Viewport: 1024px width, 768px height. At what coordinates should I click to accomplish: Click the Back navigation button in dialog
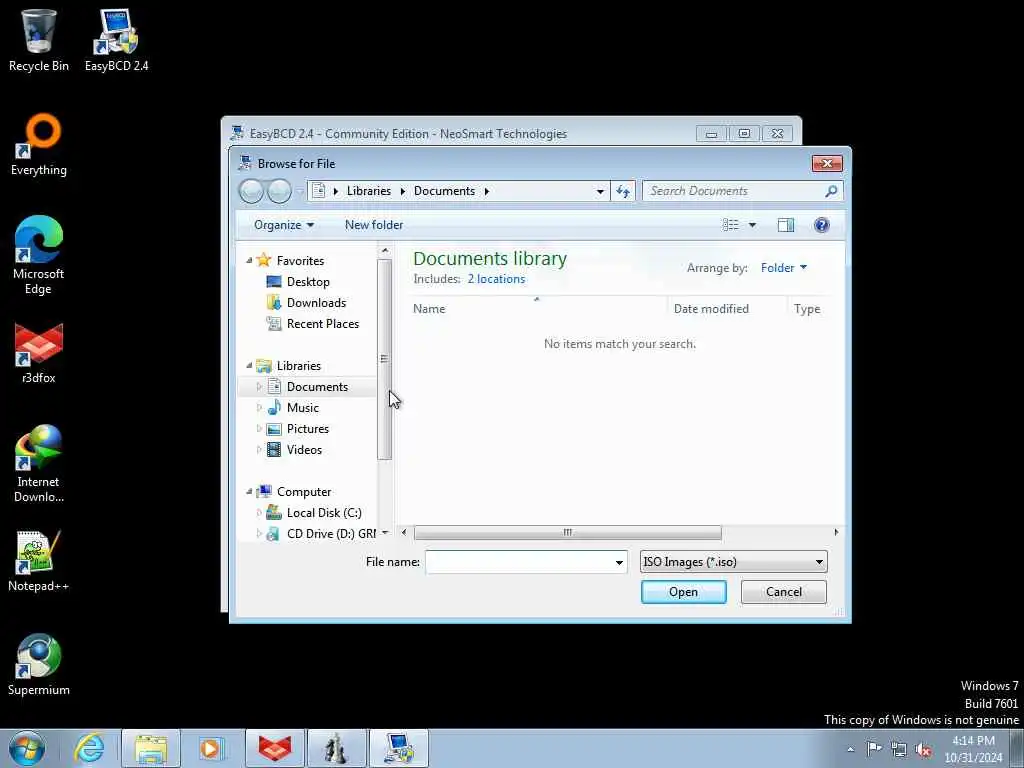pyautogui.click(x=251, y=191)
